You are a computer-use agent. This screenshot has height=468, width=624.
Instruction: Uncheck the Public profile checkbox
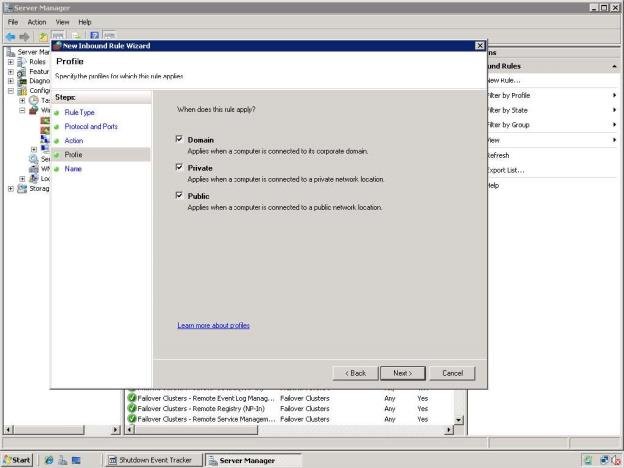coord(179,195)
